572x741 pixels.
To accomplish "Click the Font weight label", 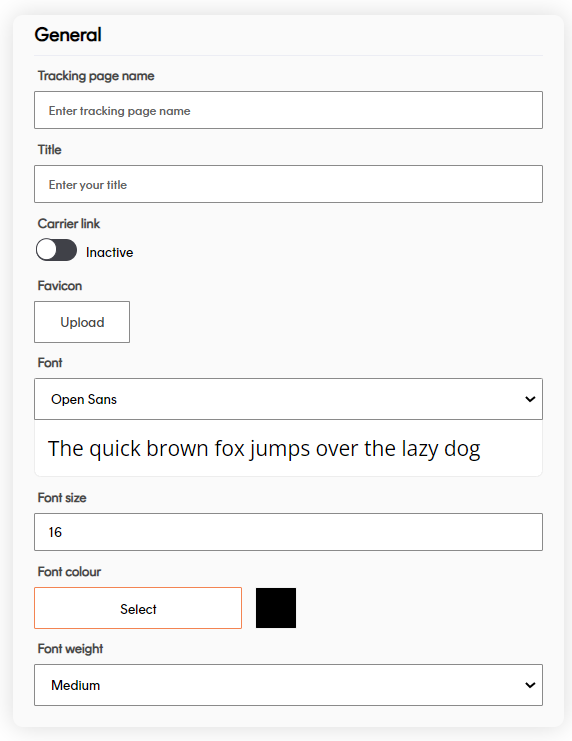I will click(x=70, y=649).
